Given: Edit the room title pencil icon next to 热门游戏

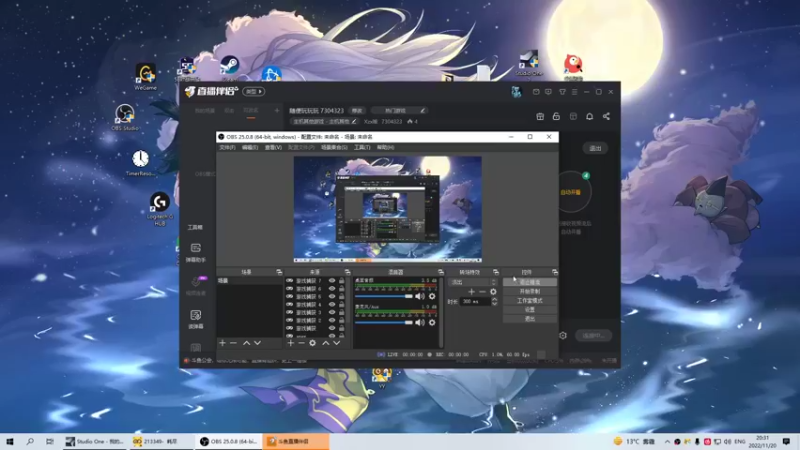Looking at the screenshot, I should 422,110.
